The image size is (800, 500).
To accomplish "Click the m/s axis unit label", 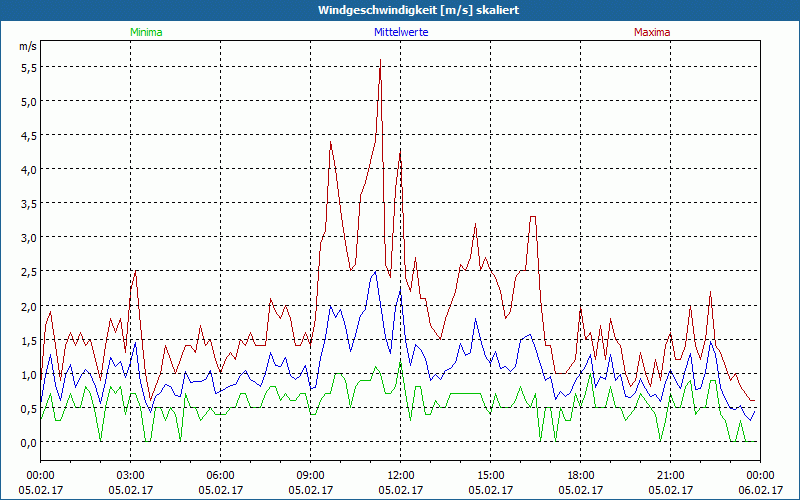I will tap(28, 46).
